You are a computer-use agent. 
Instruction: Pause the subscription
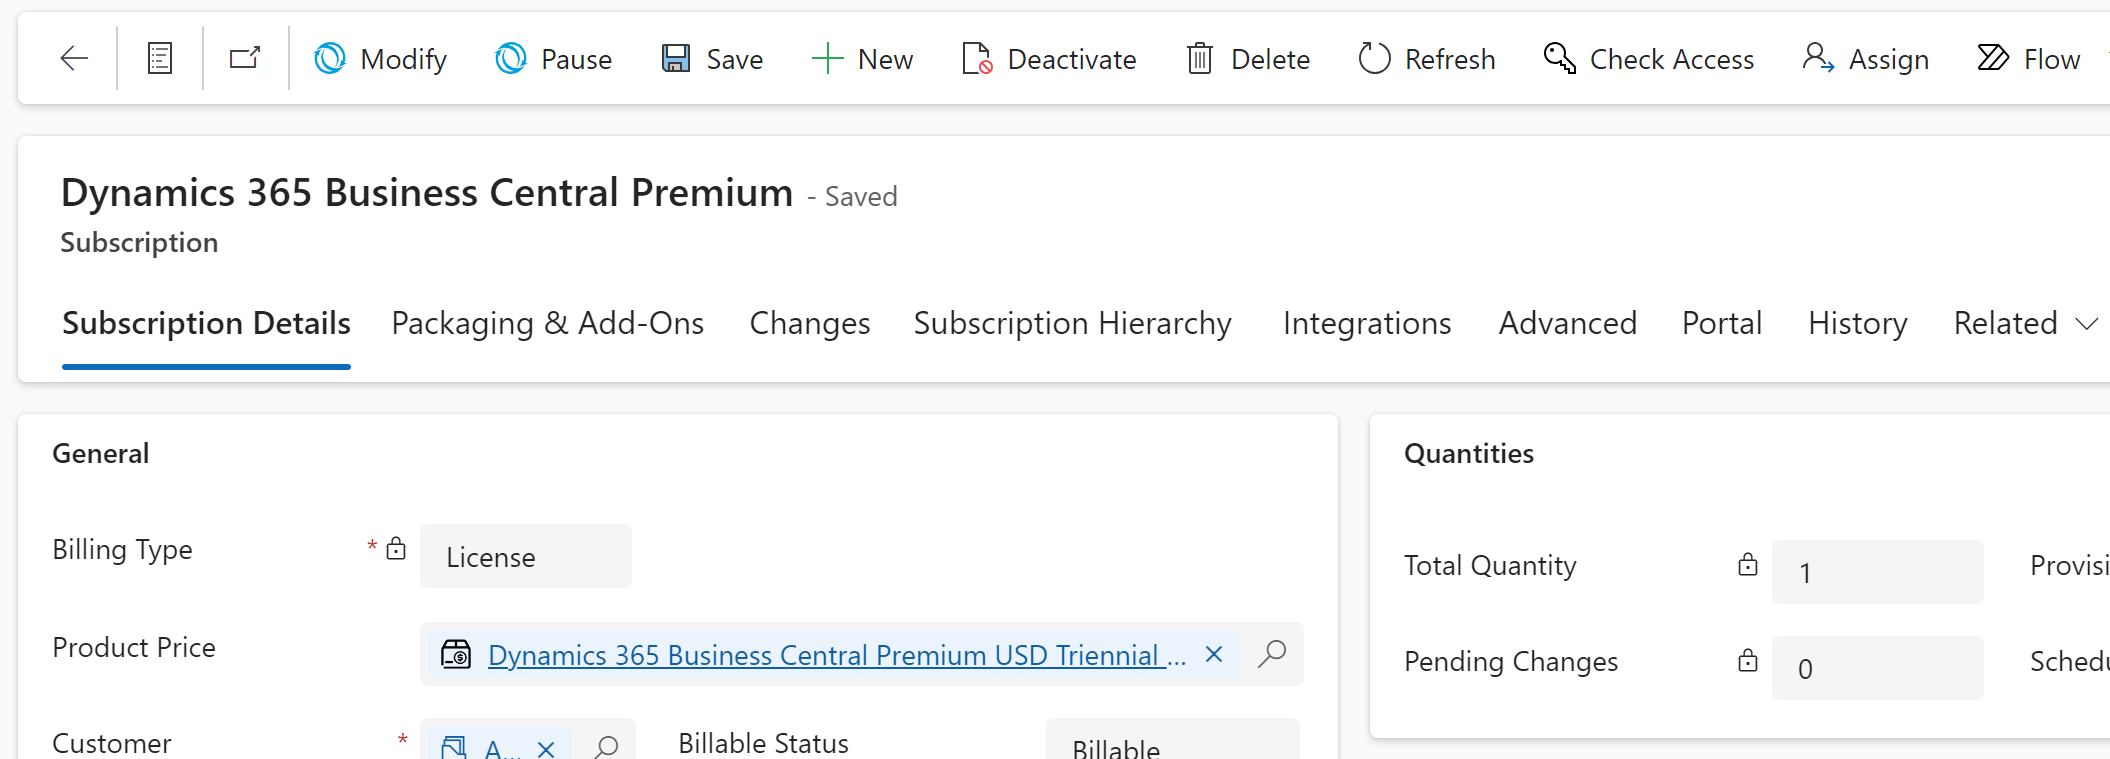coord(554,59)
